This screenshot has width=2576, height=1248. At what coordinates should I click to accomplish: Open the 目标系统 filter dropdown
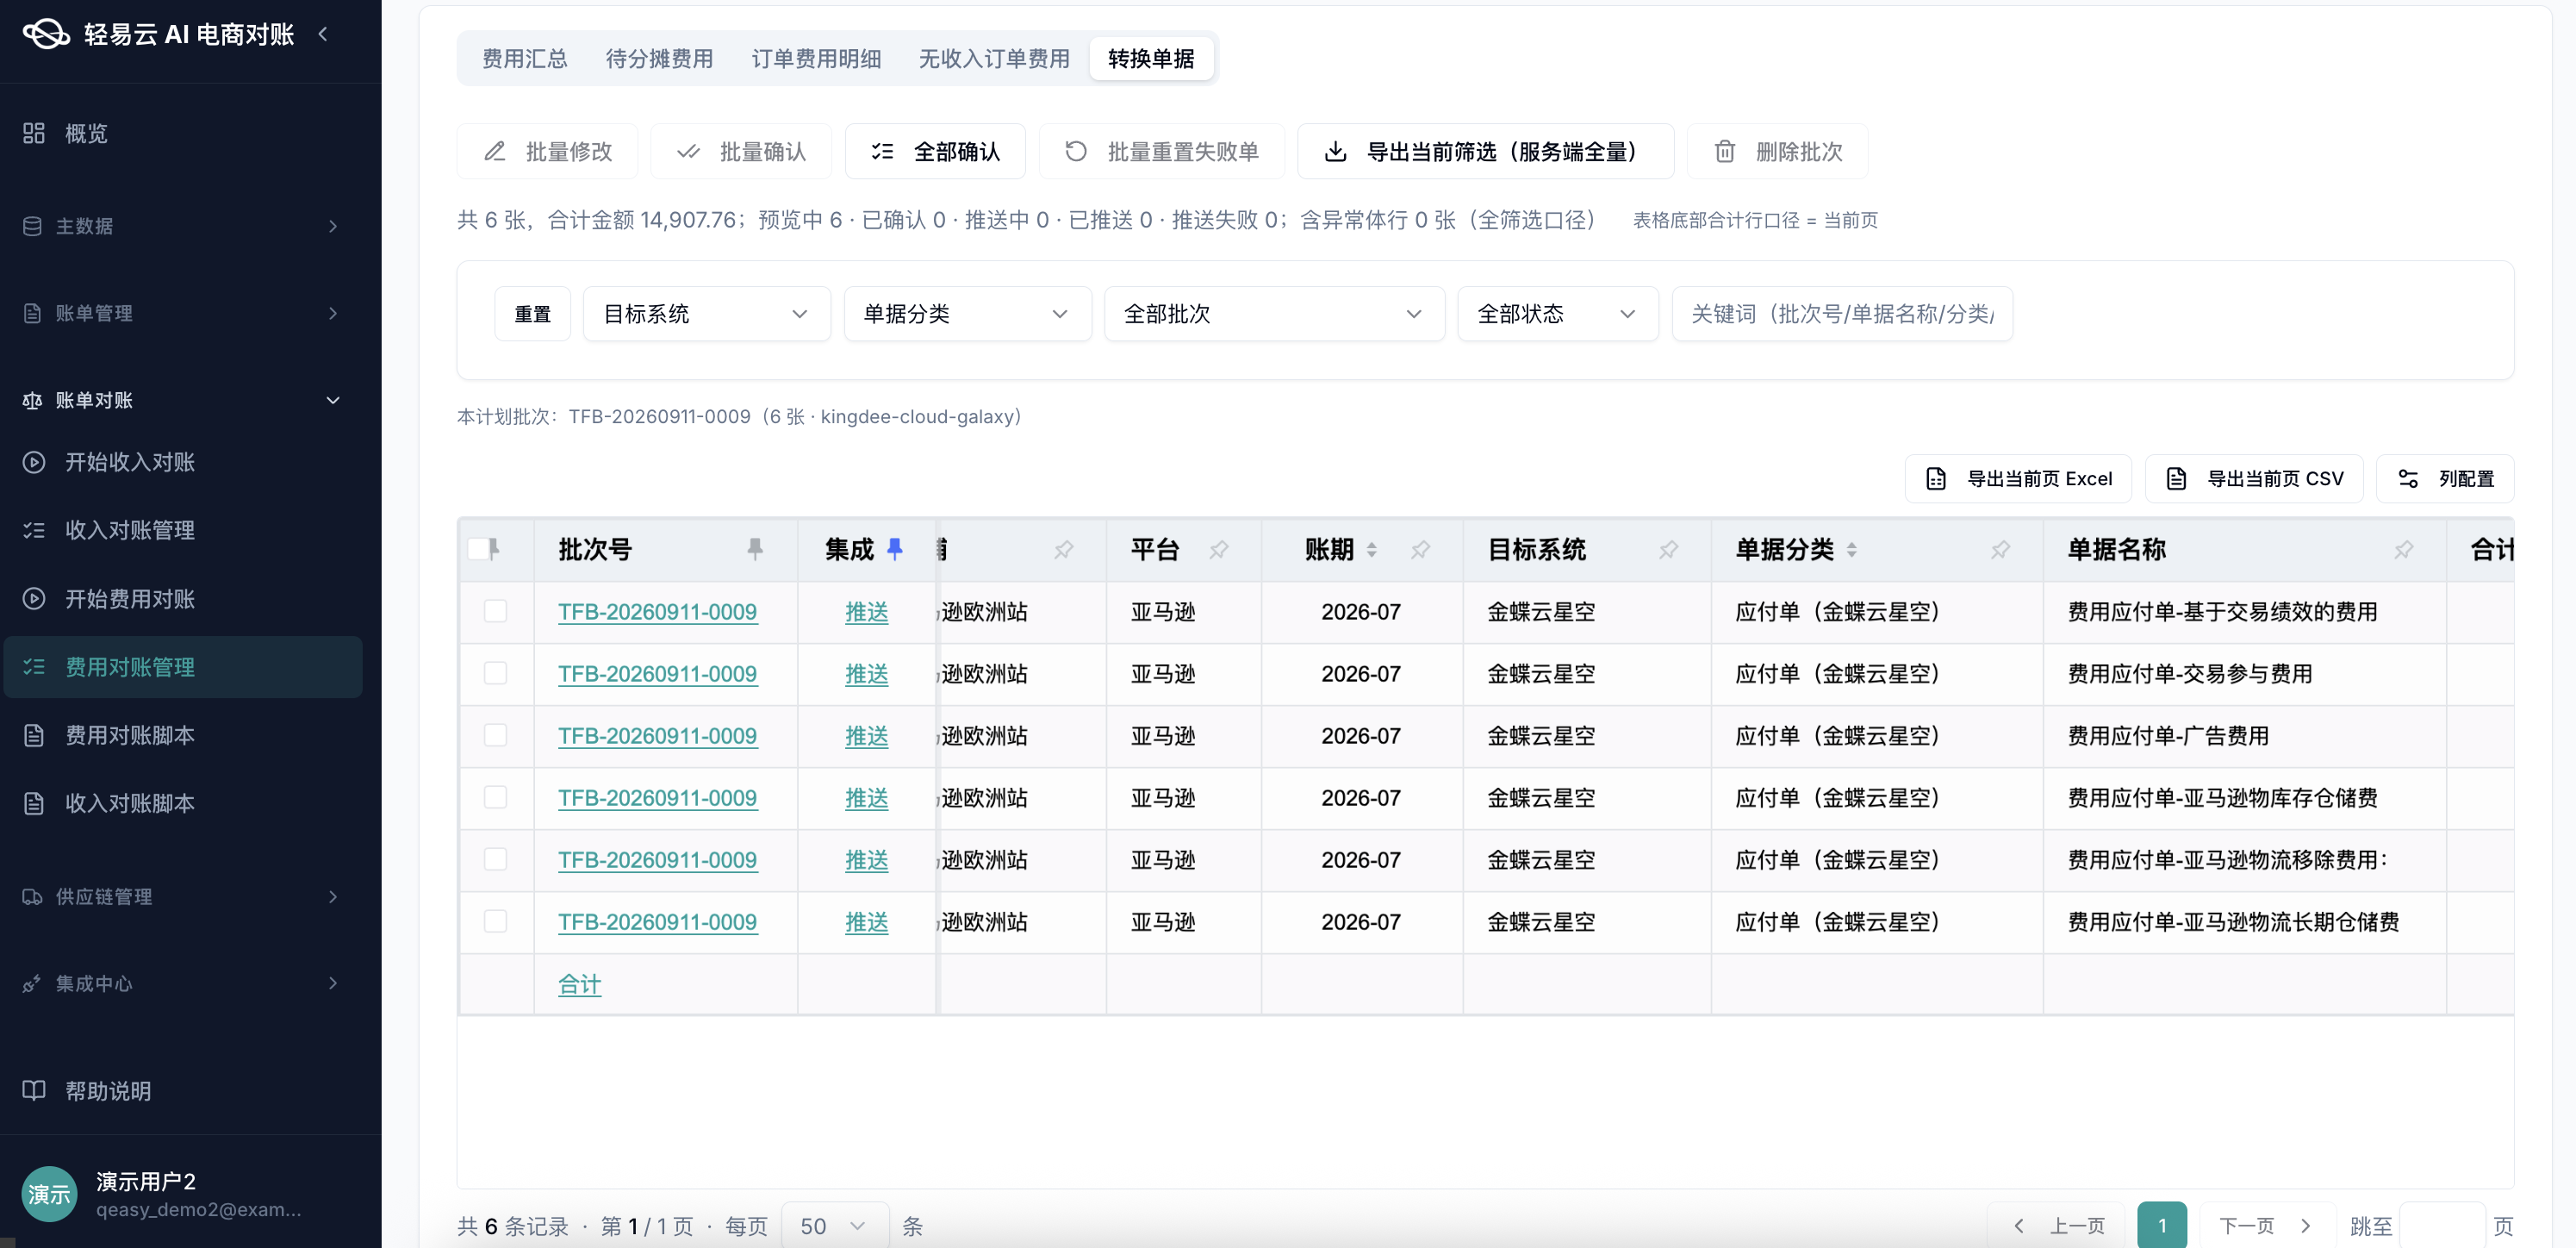tap(706, 314)
